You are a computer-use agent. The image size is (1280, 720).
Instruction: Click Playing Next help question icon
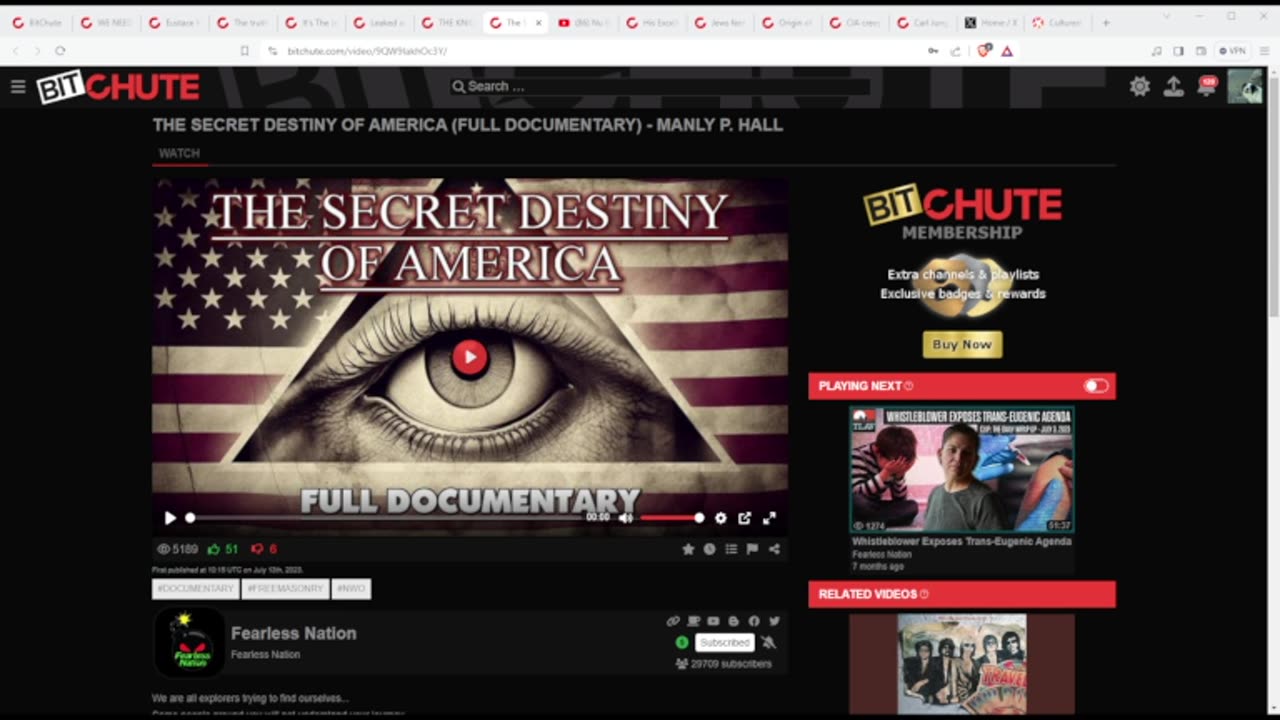click(909, 386)
